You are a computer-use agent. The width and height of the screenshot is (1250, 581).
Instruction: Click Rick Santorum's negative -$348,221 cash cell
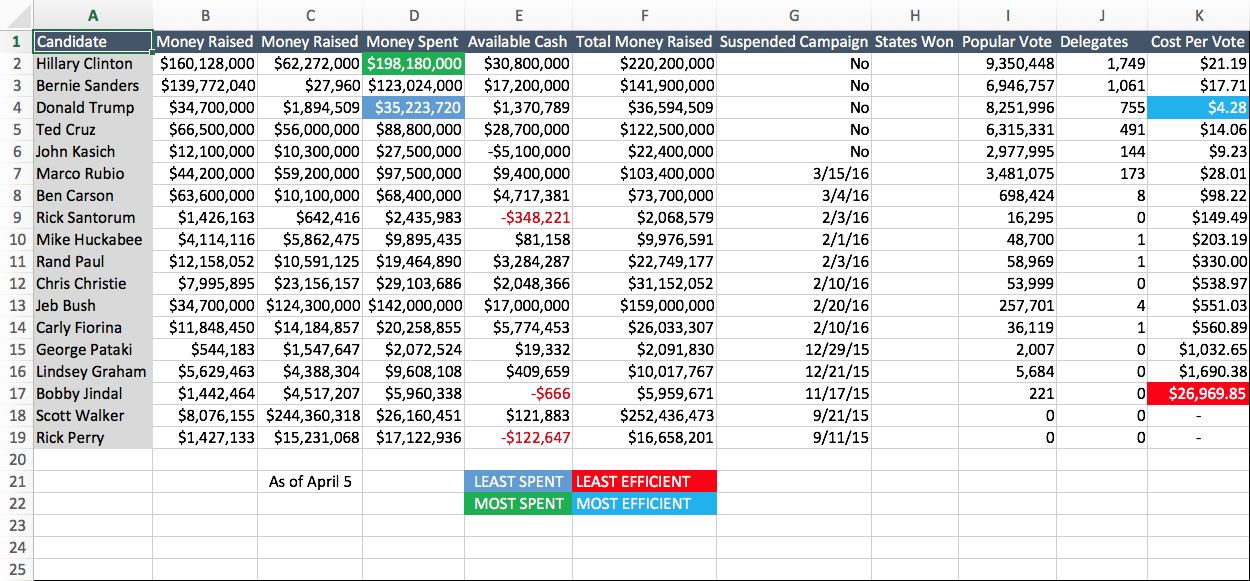517,217
